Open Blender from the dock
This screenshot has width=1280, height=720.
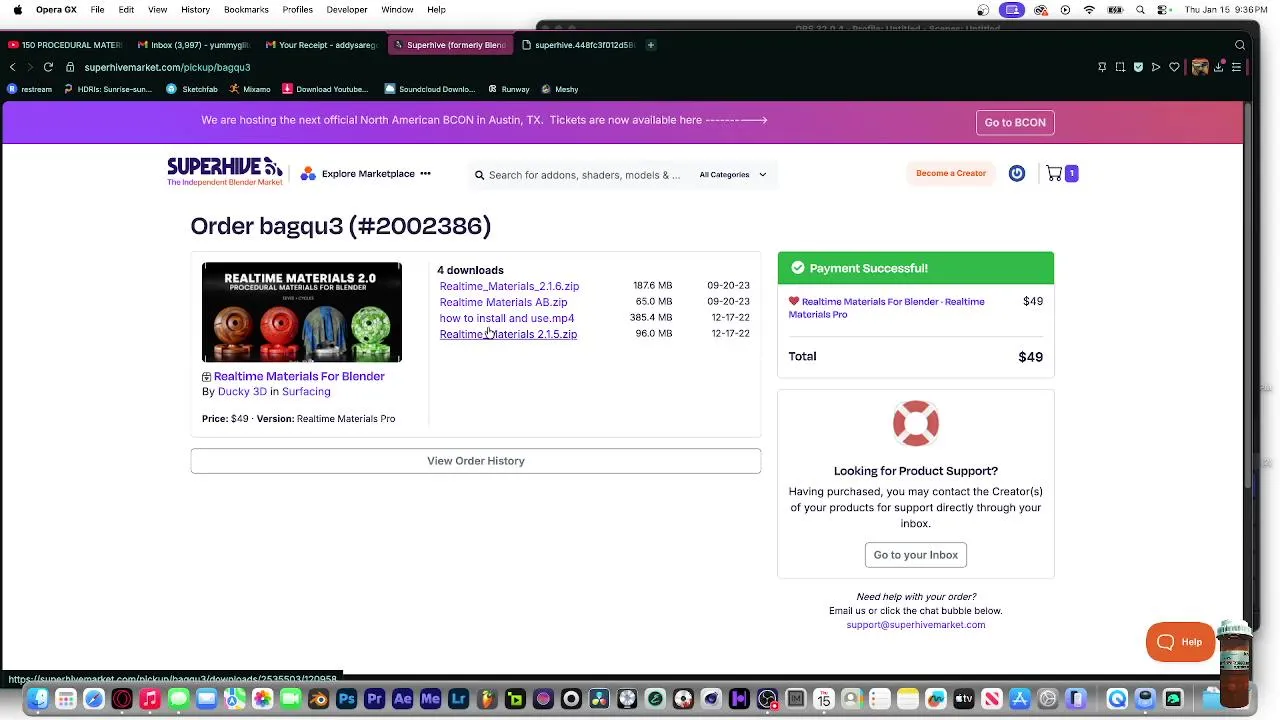tap(319, 699)
